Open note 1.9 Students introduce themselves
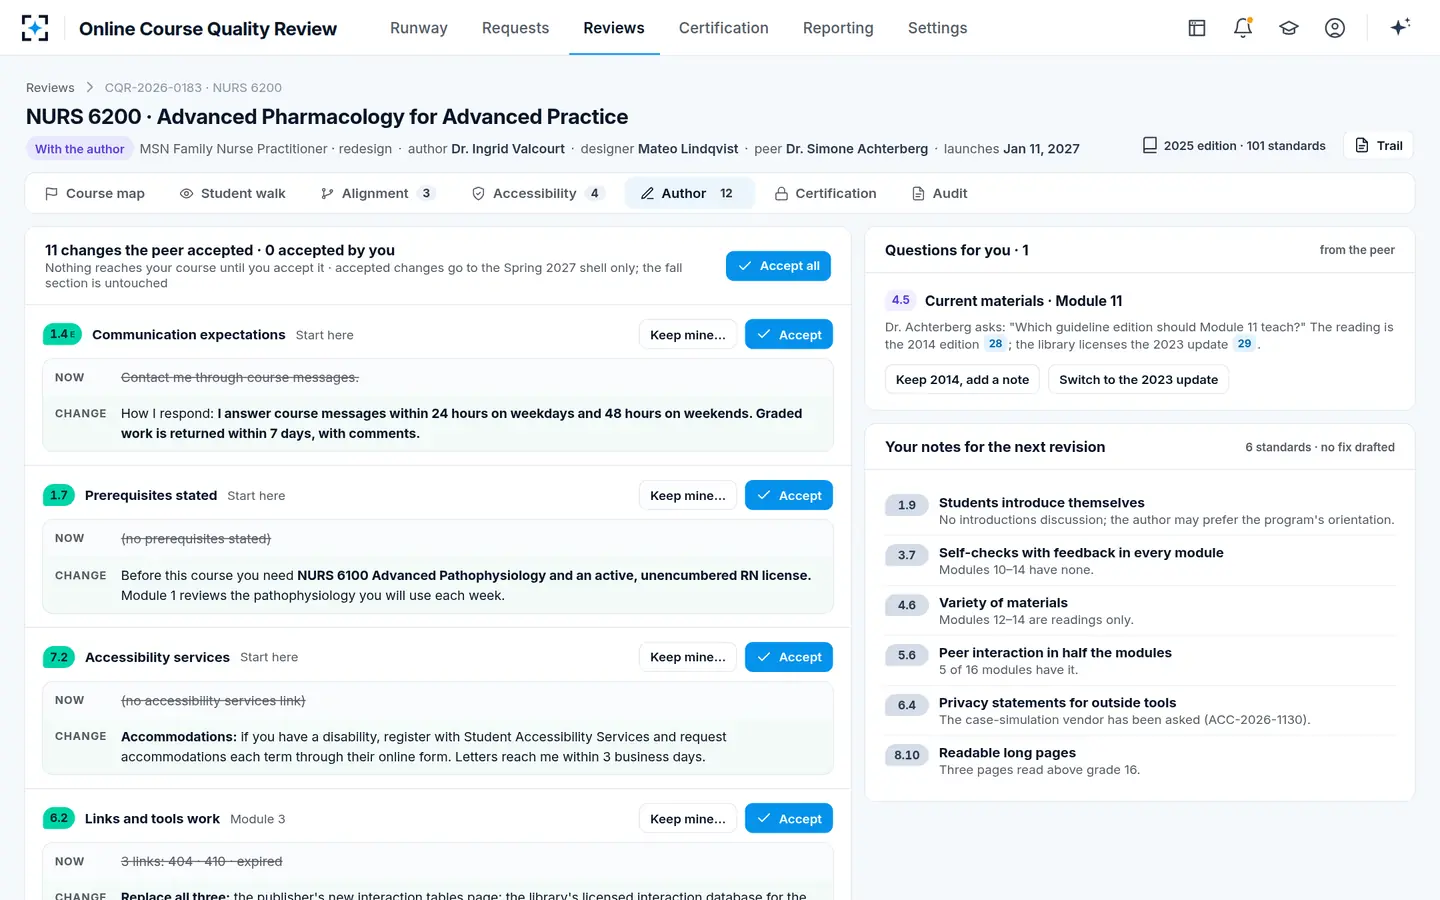Screen dimensions: 1440x900 click(x=1140, y=511)
